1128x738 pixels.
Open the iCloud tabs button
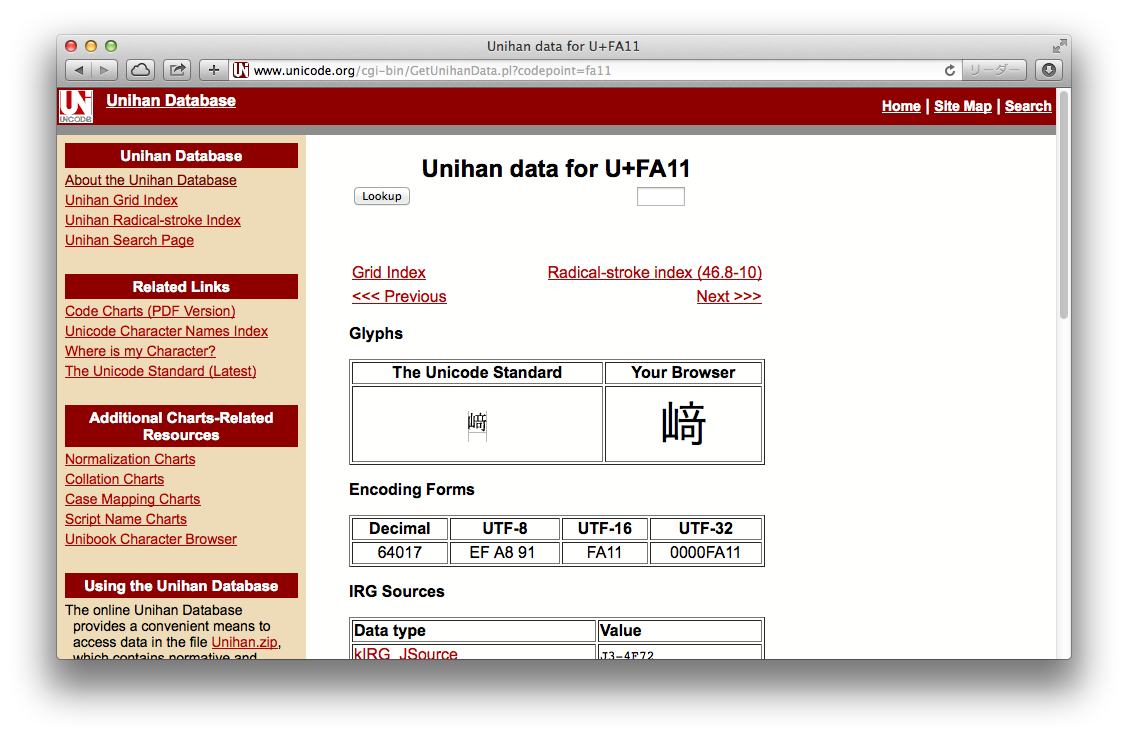pyautogui.click(x=141, y=70)
